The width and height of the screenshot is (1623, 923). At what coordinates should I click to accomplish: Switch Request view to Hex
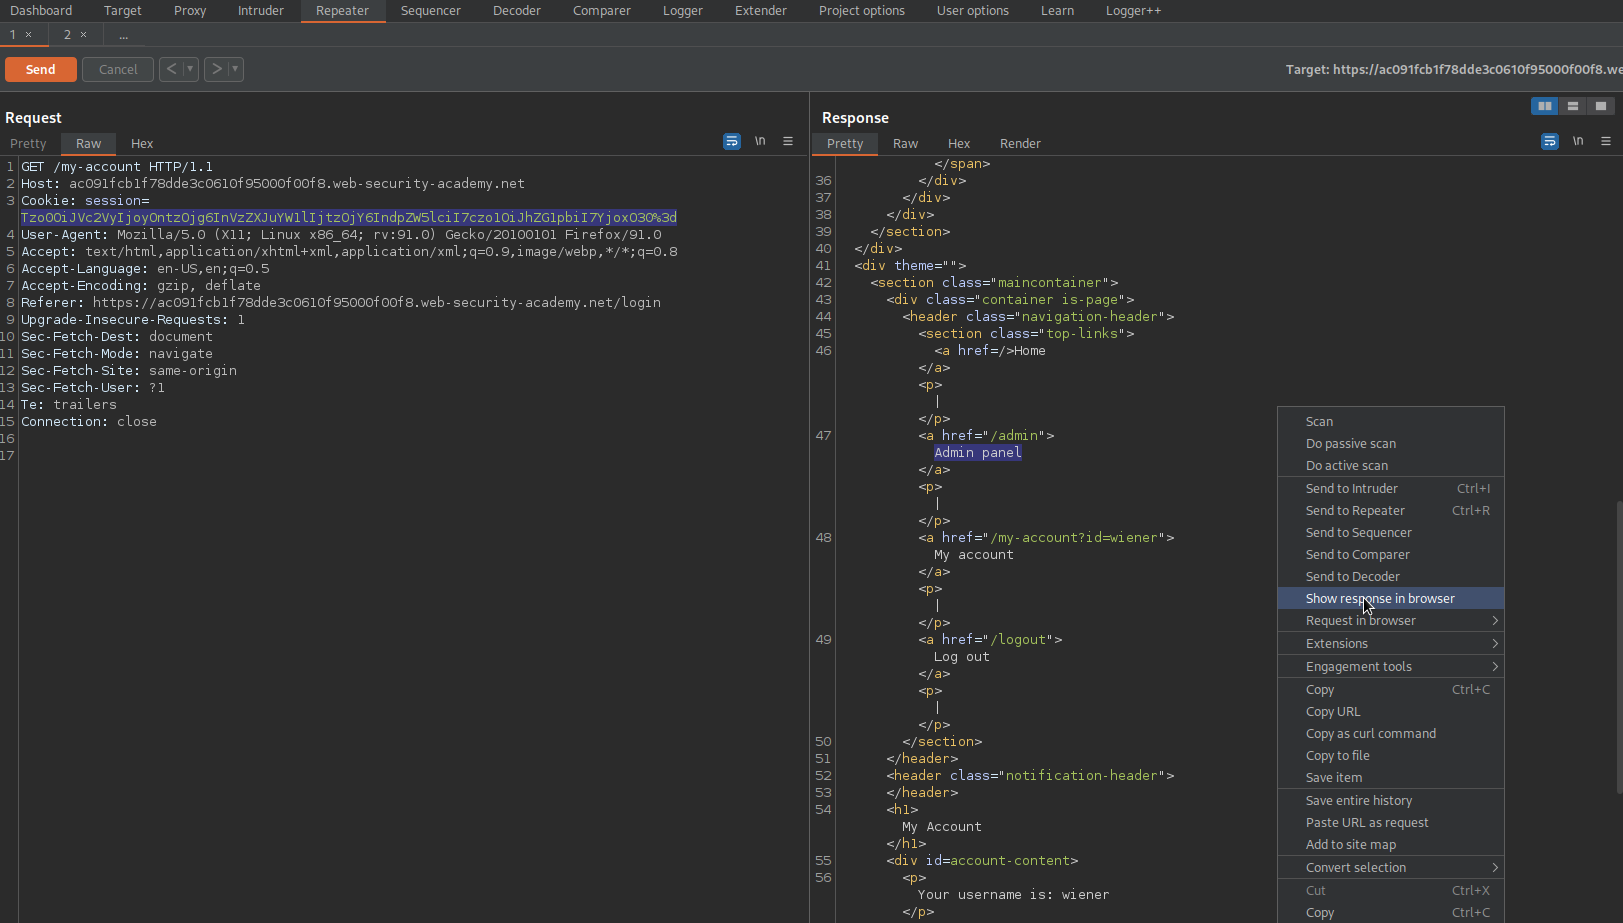[x=142, y=144]
